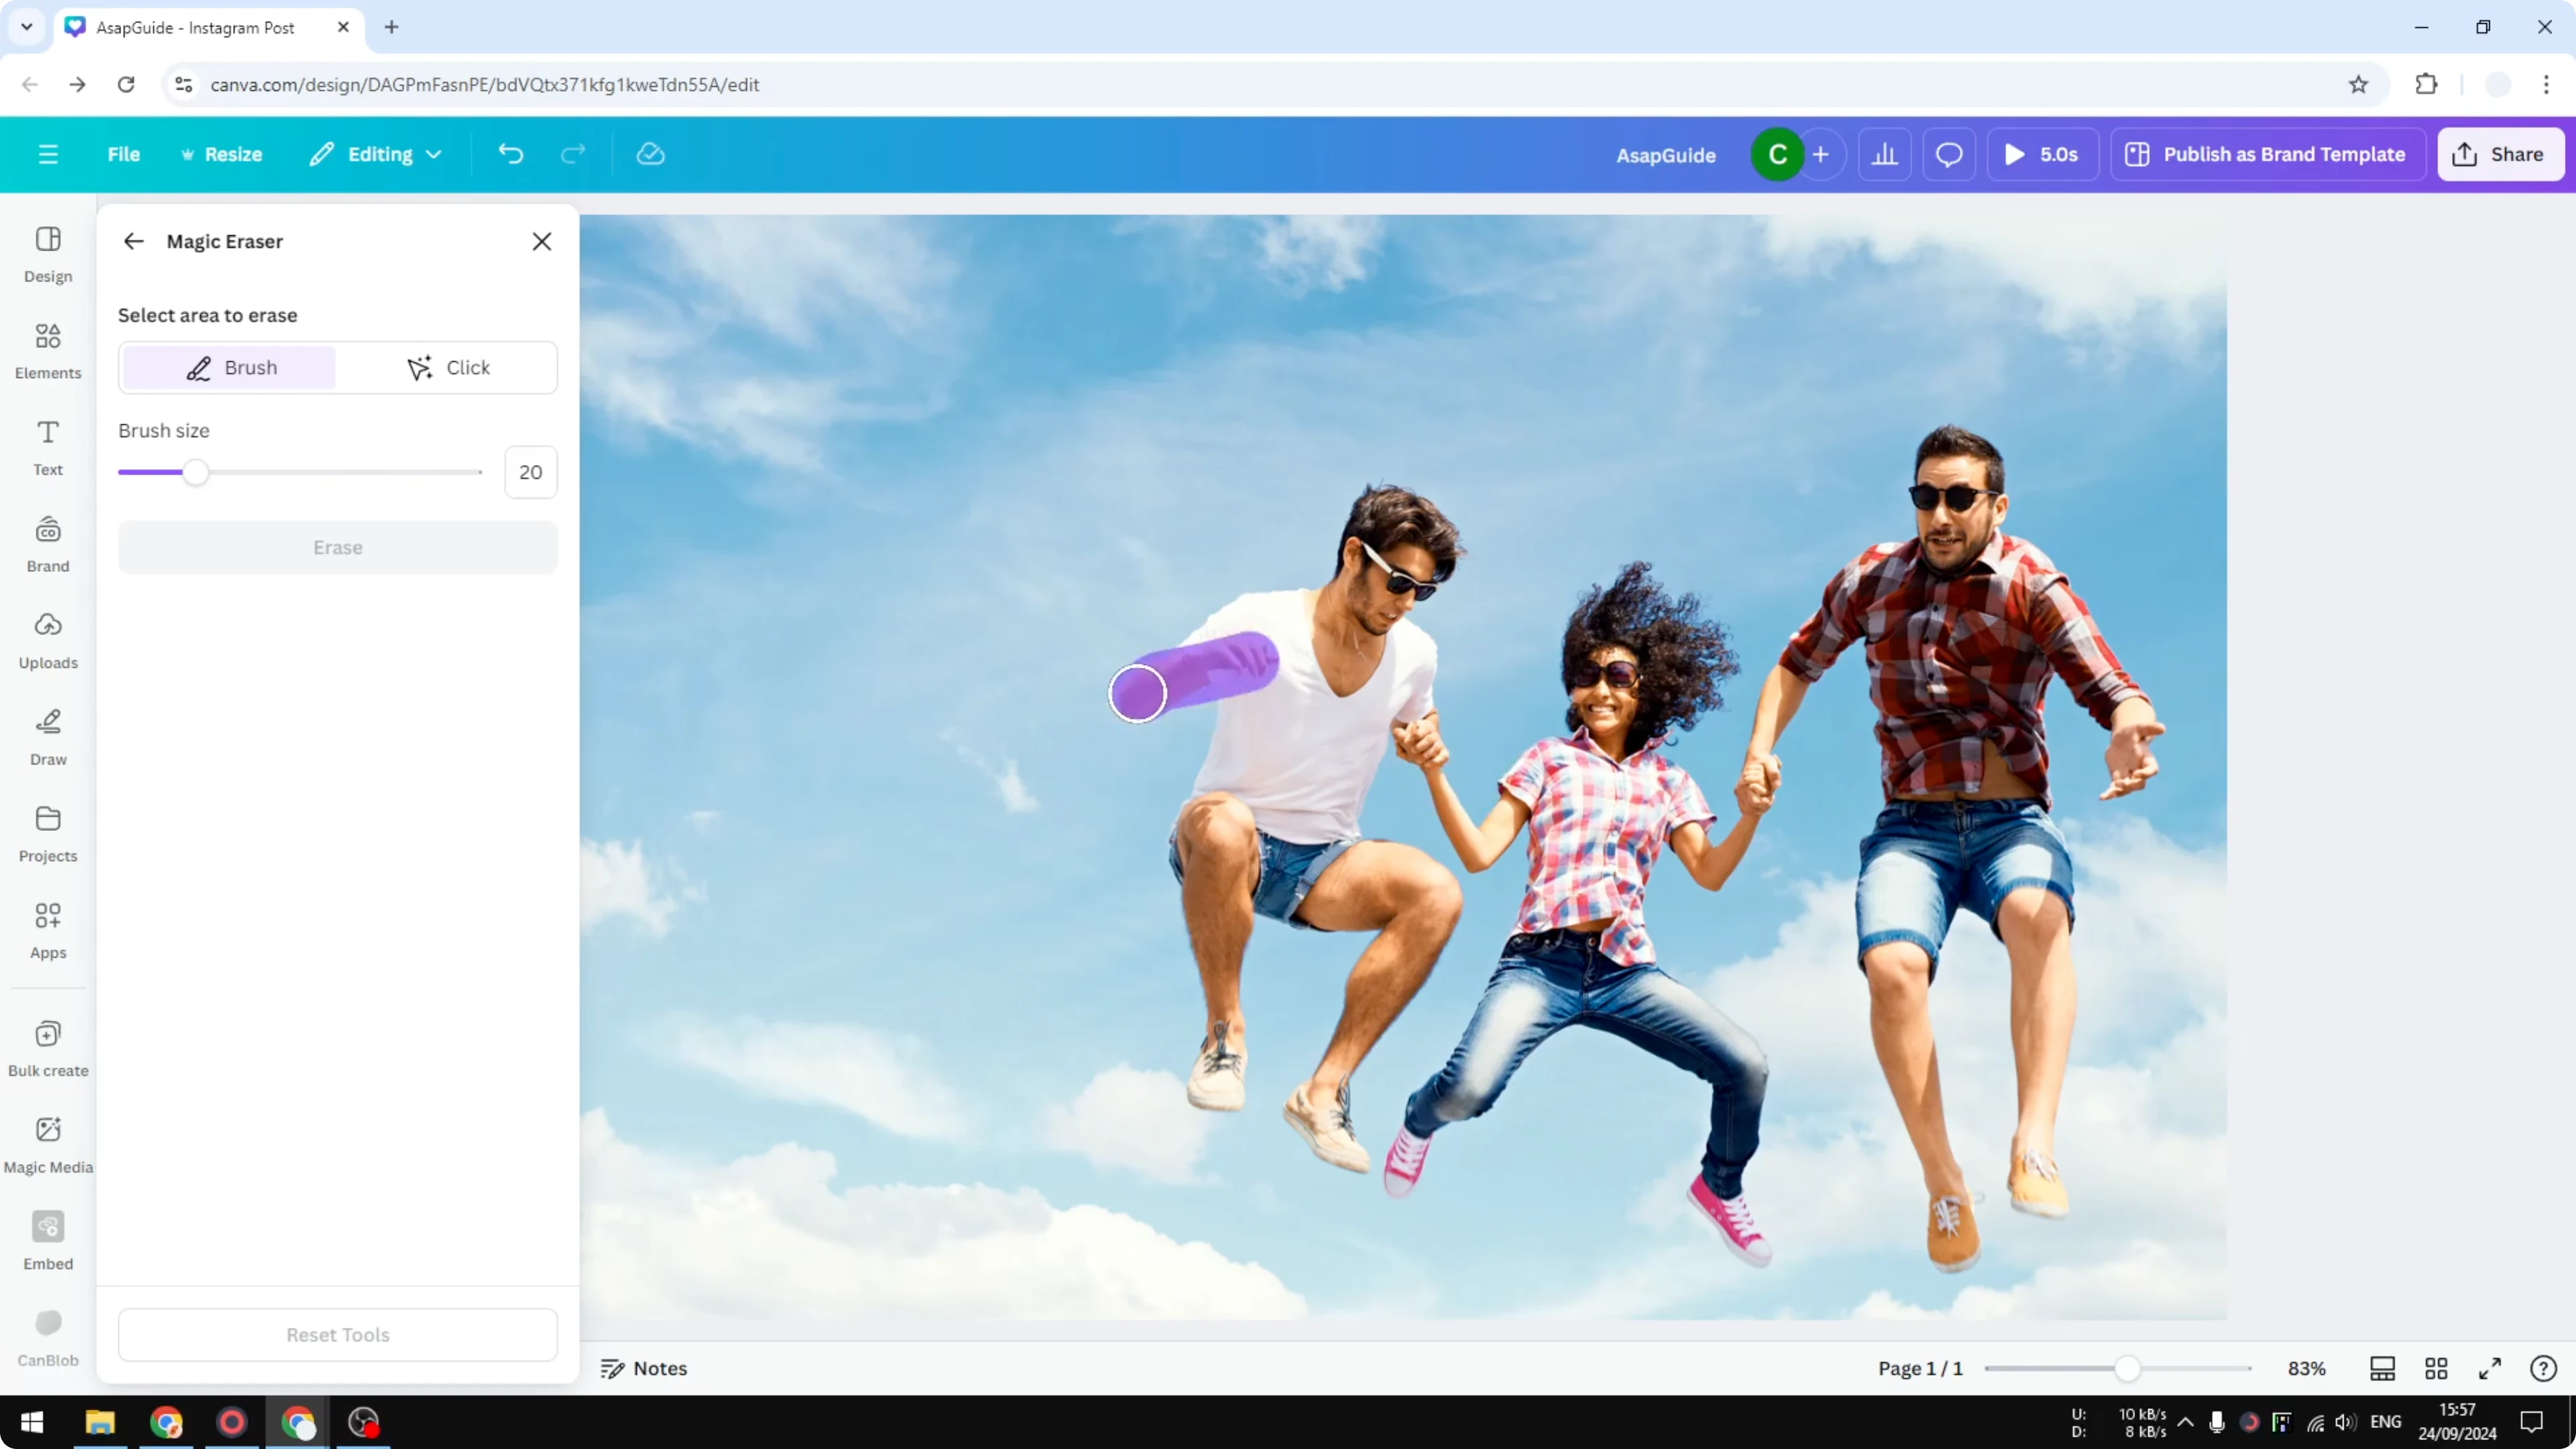Expand the Editing mode dropdown
Viewport: 2576px width, 1449px height.
pos(376,154)
